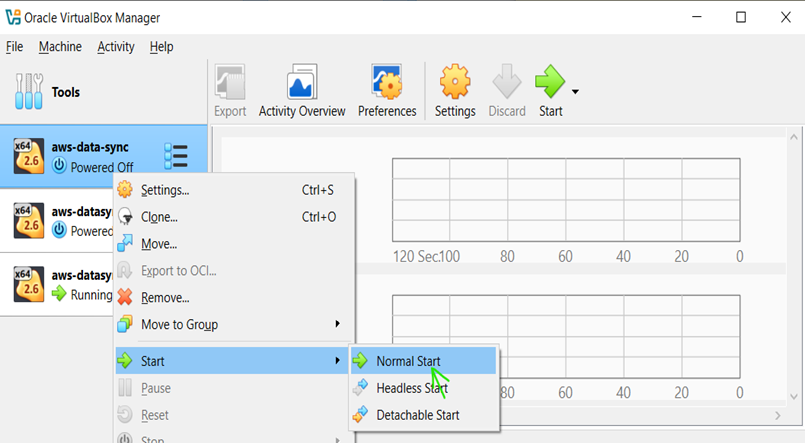The image size is (805, 443).
Task: Choose Remove... in the context menu
Action: (x=234, y=297)
